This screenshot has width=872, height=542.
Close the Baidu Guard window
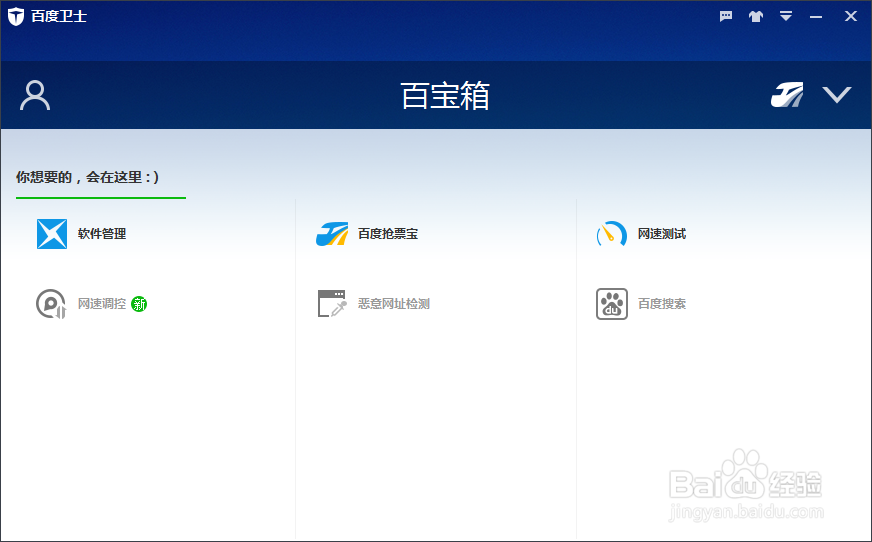pyautogui.click(x=850, y=16)
